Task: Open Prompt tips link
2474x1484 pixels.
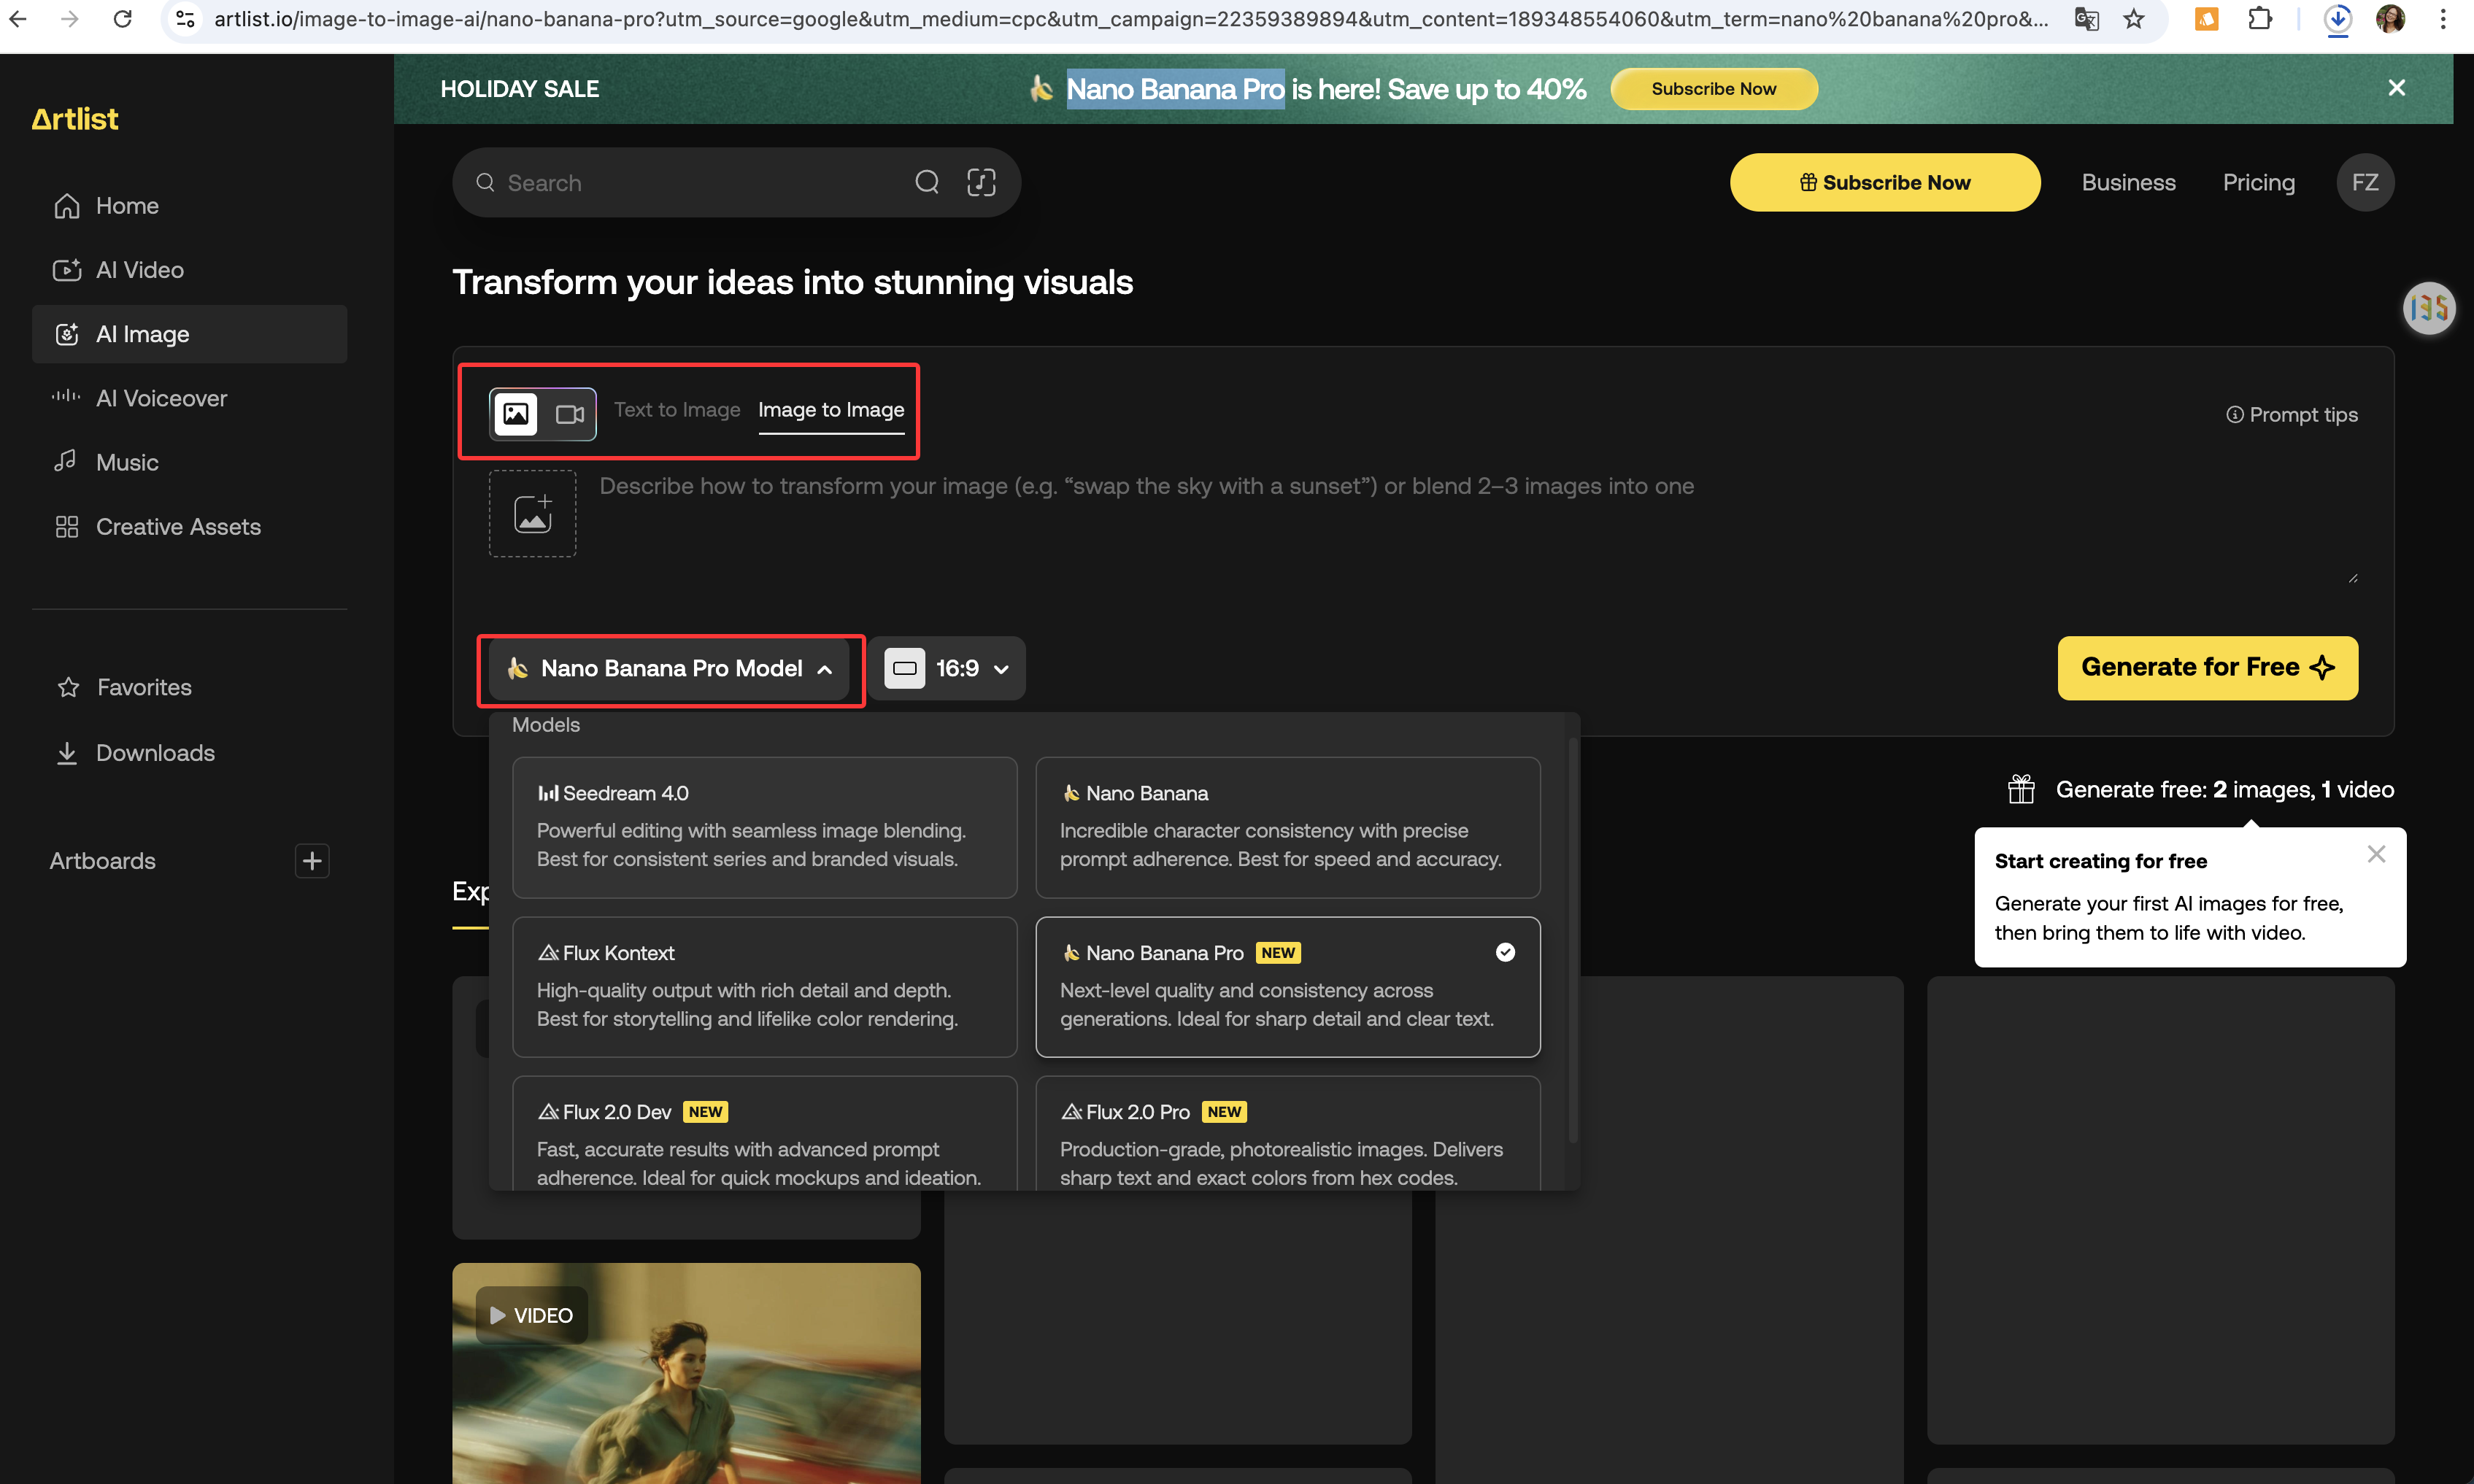Action: click(x=2291, y=415)
